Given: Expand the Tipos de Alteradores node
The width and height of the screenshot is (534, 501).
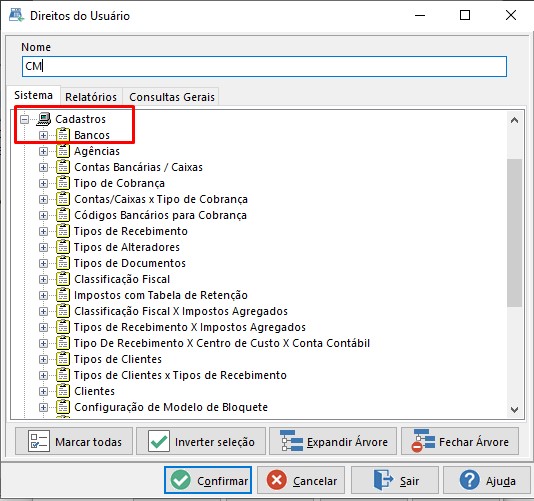Looking at the screenshot, I should click(43, 247).
